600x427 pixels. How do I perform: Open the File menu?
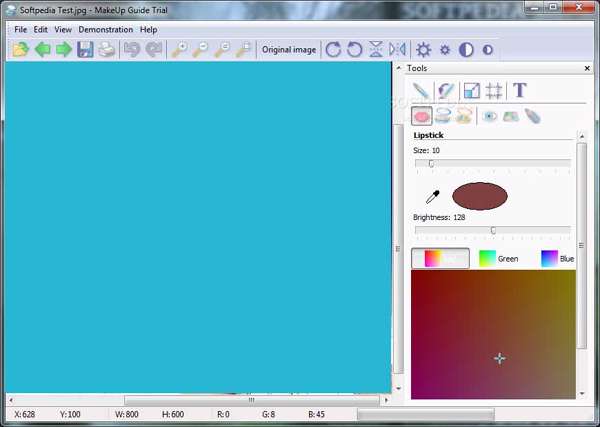pos(20,30)
